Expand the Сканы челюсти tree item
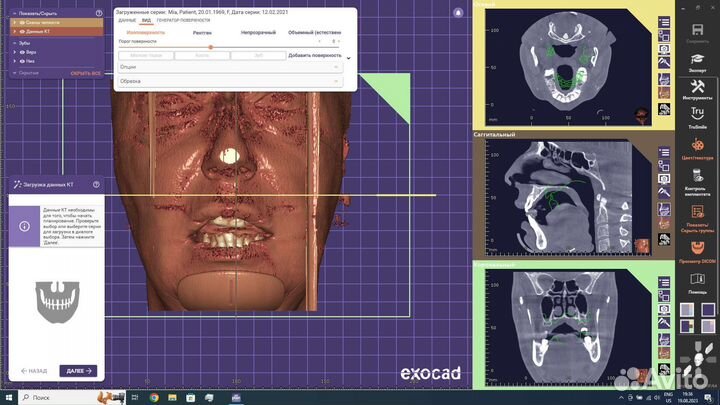This screenshot has width=720, height=405. tap(13, 23)
